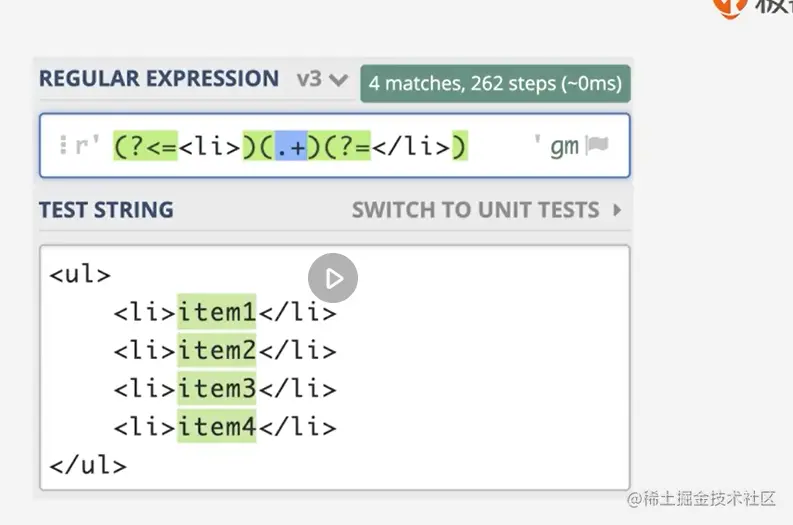Click the Test String heading label
Screen dimensions: 793x525
(x=106, y=210)
